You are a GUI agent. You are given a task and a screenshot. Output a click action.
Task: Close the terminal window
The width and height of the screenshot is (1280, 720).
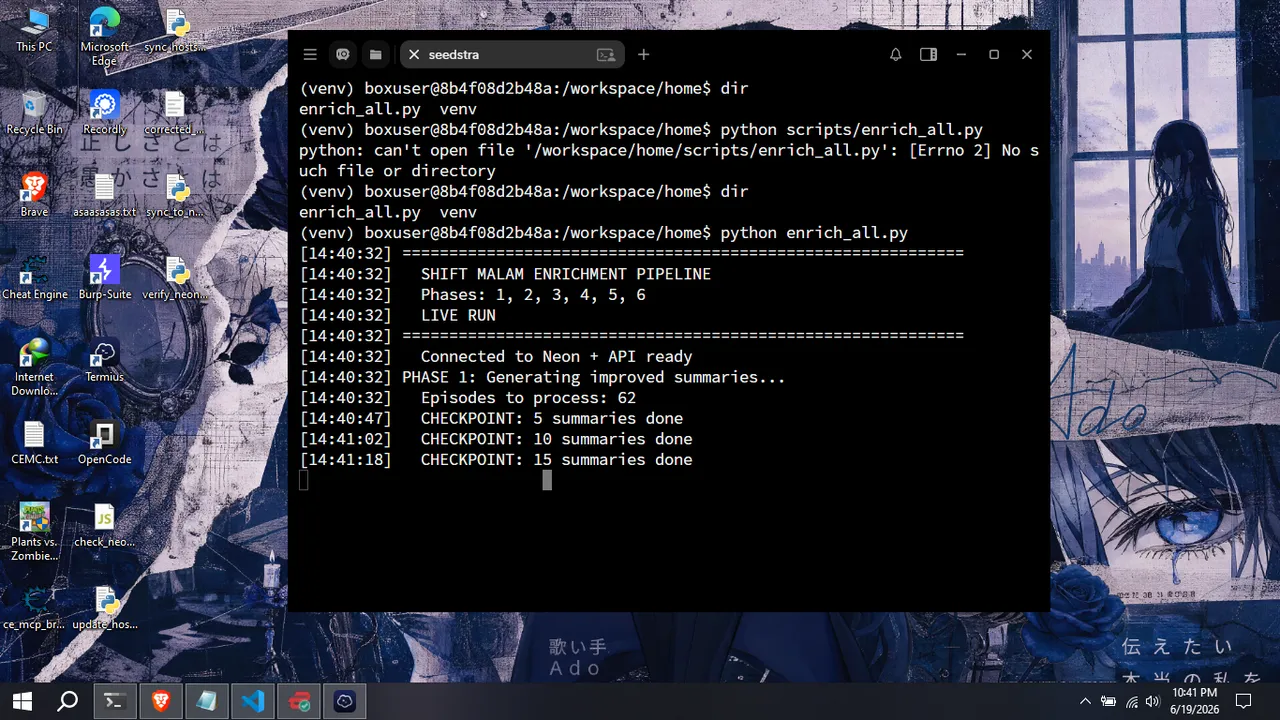1027,55
